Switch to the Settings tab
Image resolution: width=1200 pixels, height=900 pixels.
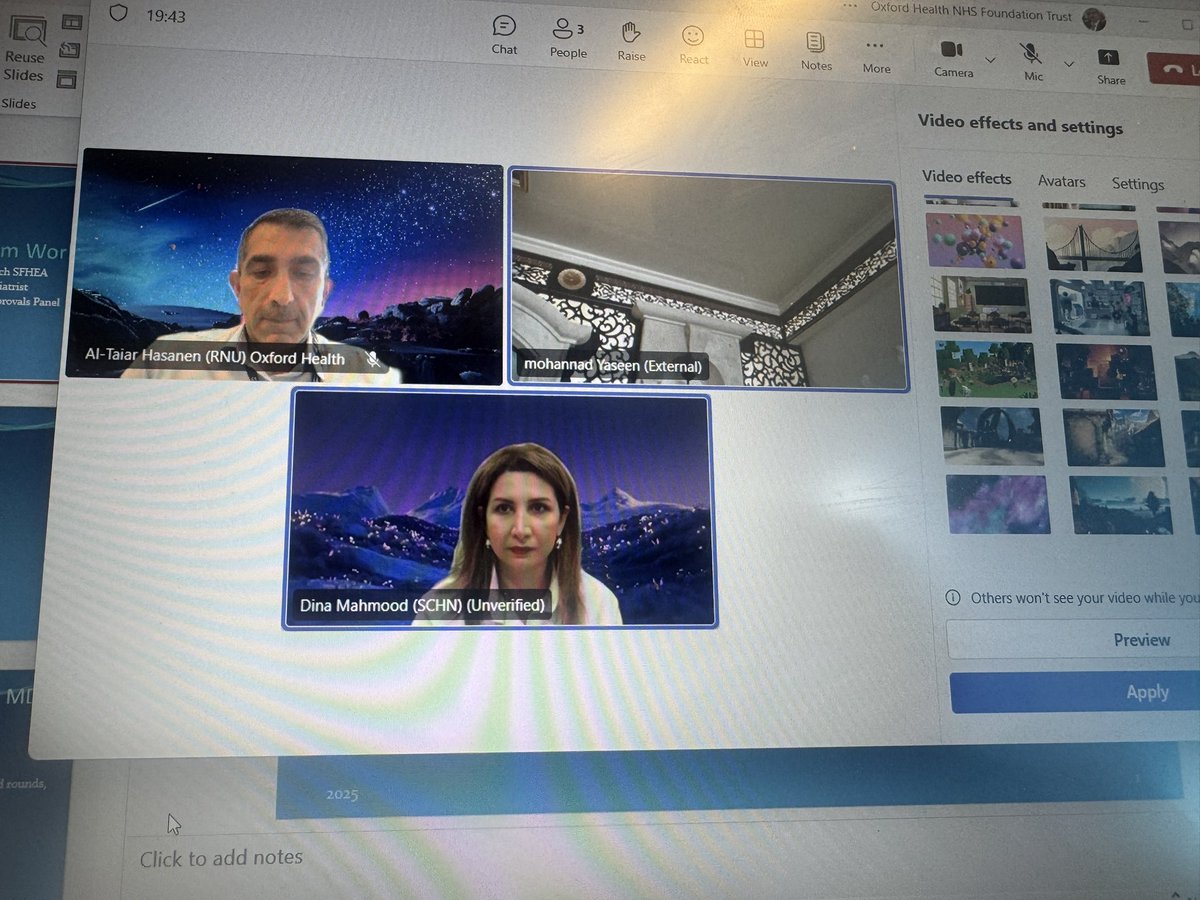pos(1138,184)
